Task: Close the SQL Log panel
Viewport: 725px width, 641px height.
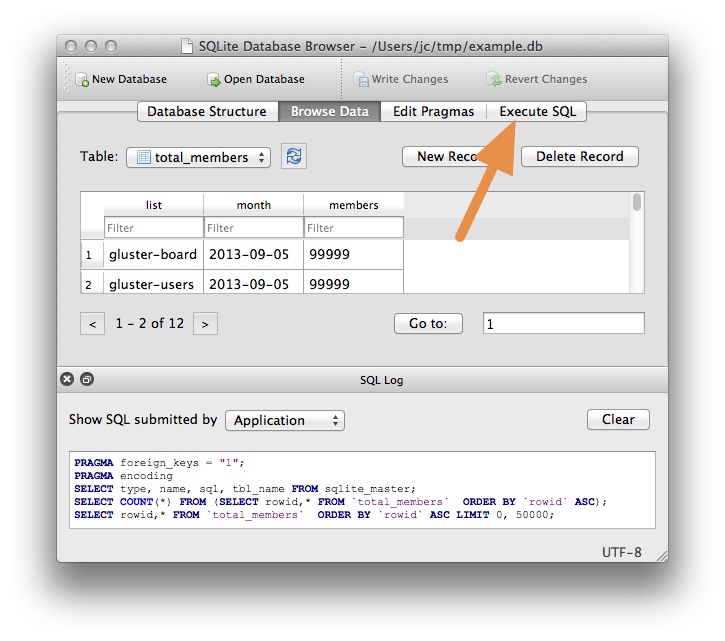Action: 67,379
